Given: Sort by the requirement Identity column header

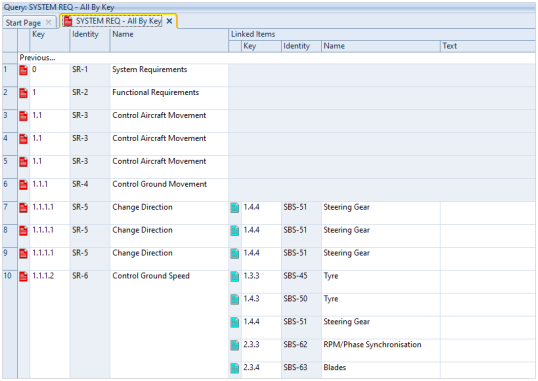Looking at the screenshot, I should click(x=90, y=40).
